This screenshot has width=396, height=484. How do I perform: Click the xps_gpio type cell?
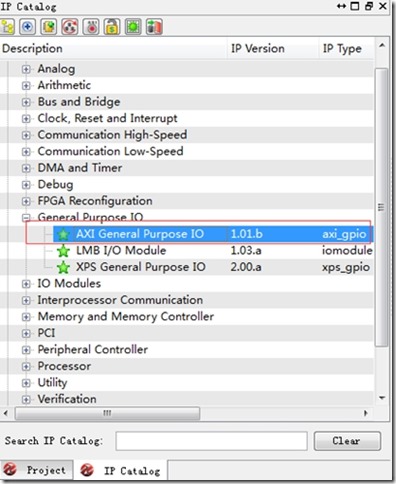pyautogui.click(x=346, y=267)
